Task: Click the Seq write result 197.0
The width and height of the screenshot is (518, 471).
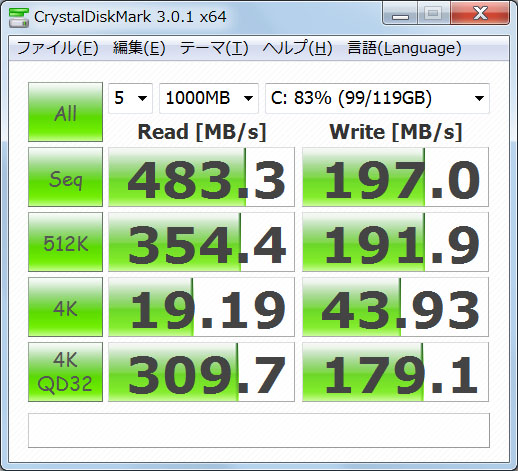Action: (395, 177)
